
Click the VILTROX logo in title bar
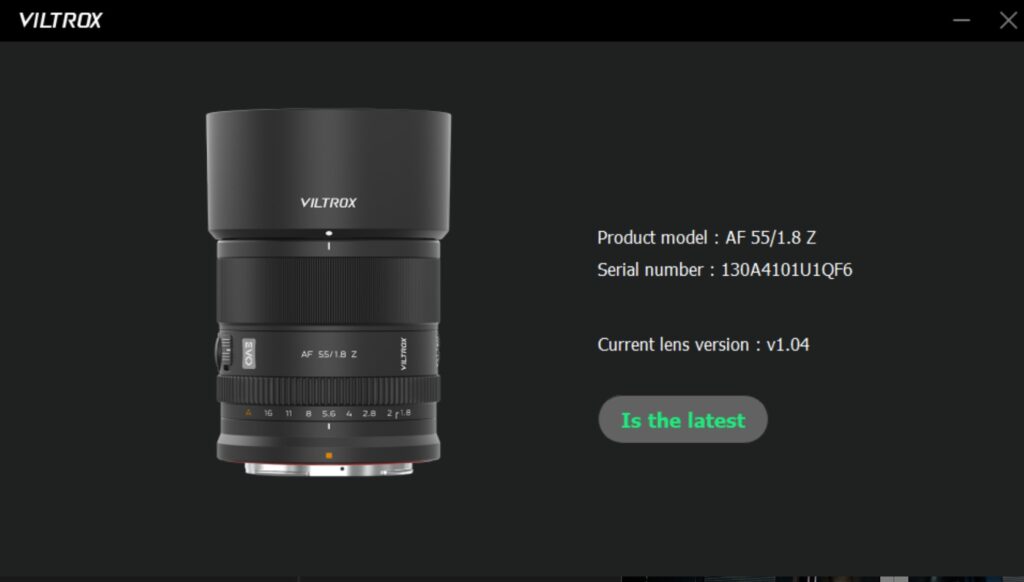[x=60, y=20]
